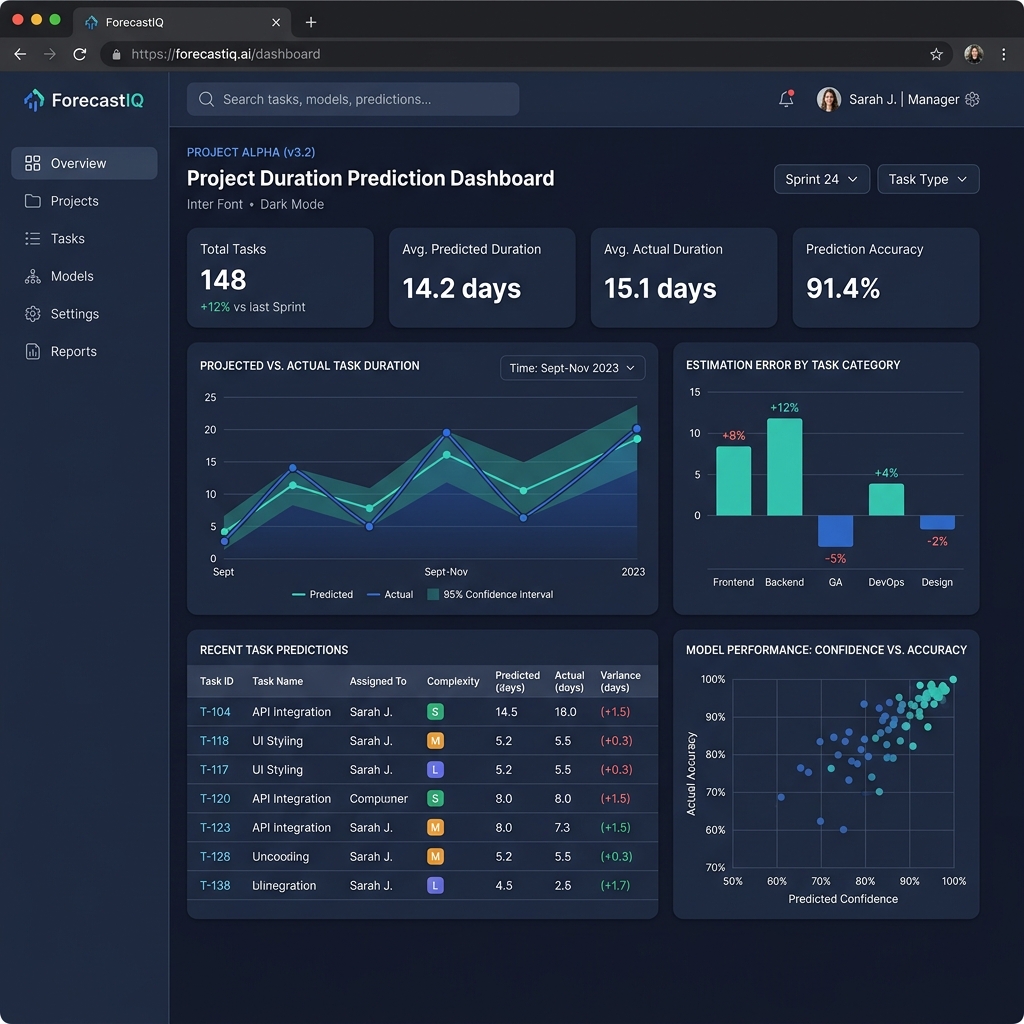The height and width of the screenshot is (1024, 1024).
Task: Expand the Sprint 24 dropdown
Action: [821, 179]
